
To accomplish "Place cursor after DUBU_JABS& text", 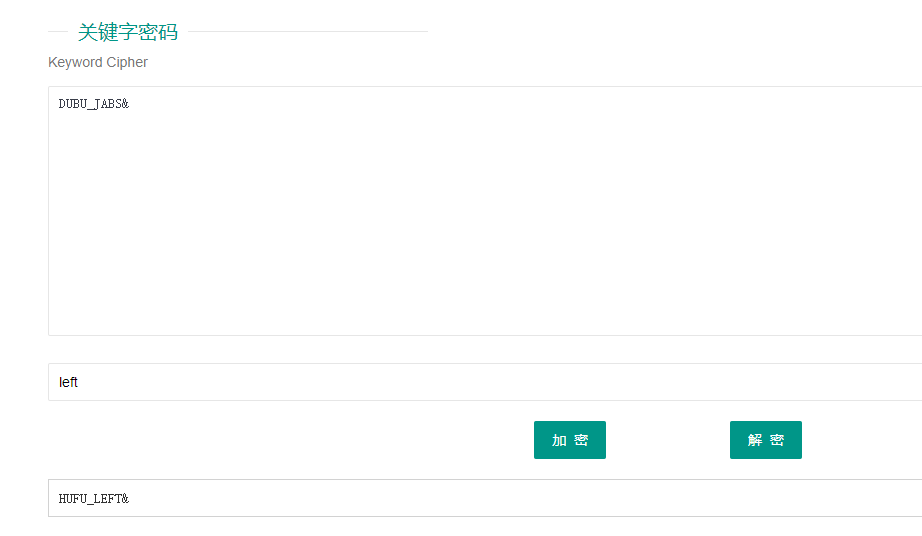I will [x=130, y=104].
